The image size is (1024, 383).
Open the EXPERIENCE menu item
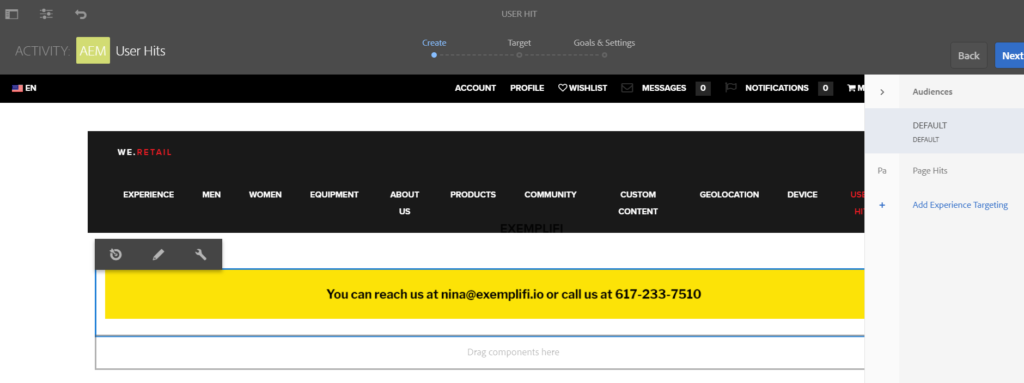point(148,195)
